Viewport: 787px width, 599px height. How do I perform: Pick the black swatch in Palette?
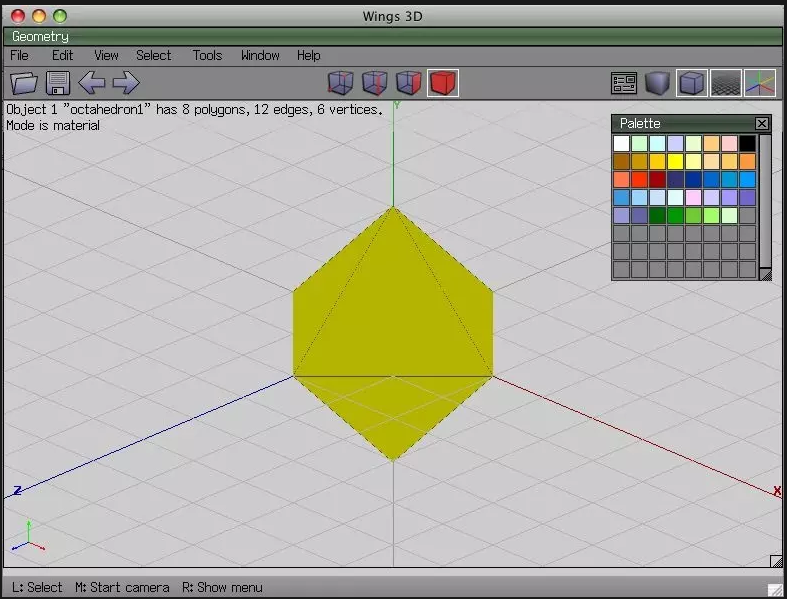coord(747,144)
